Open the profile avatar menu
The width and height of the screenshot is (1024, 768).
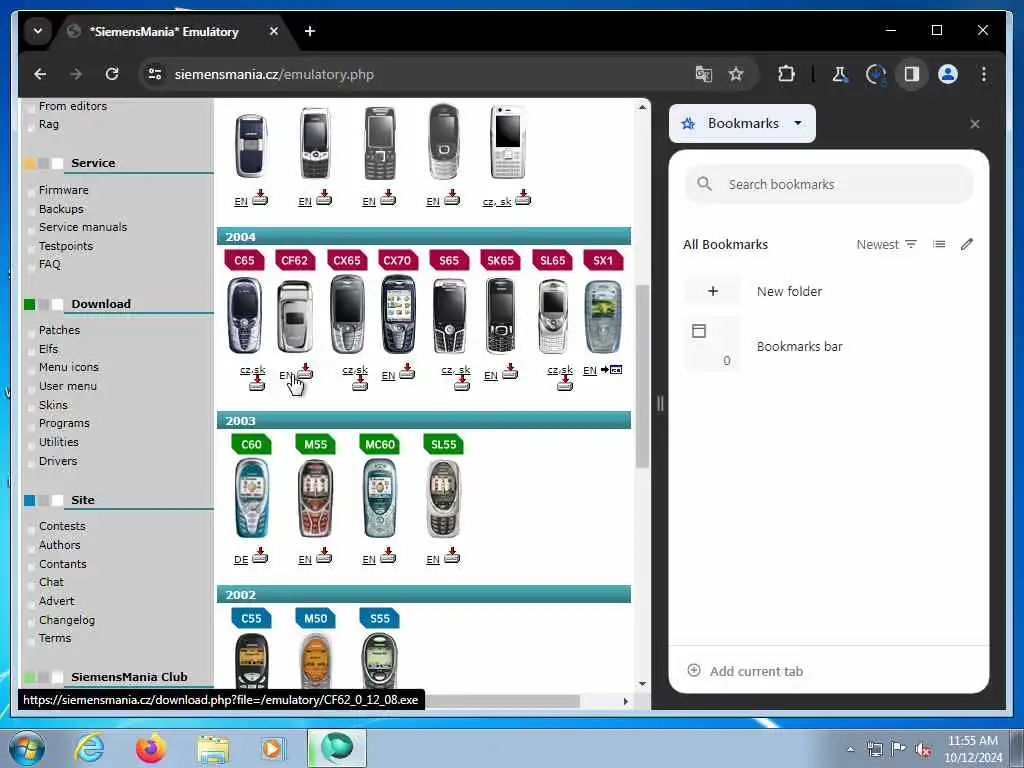948,74
